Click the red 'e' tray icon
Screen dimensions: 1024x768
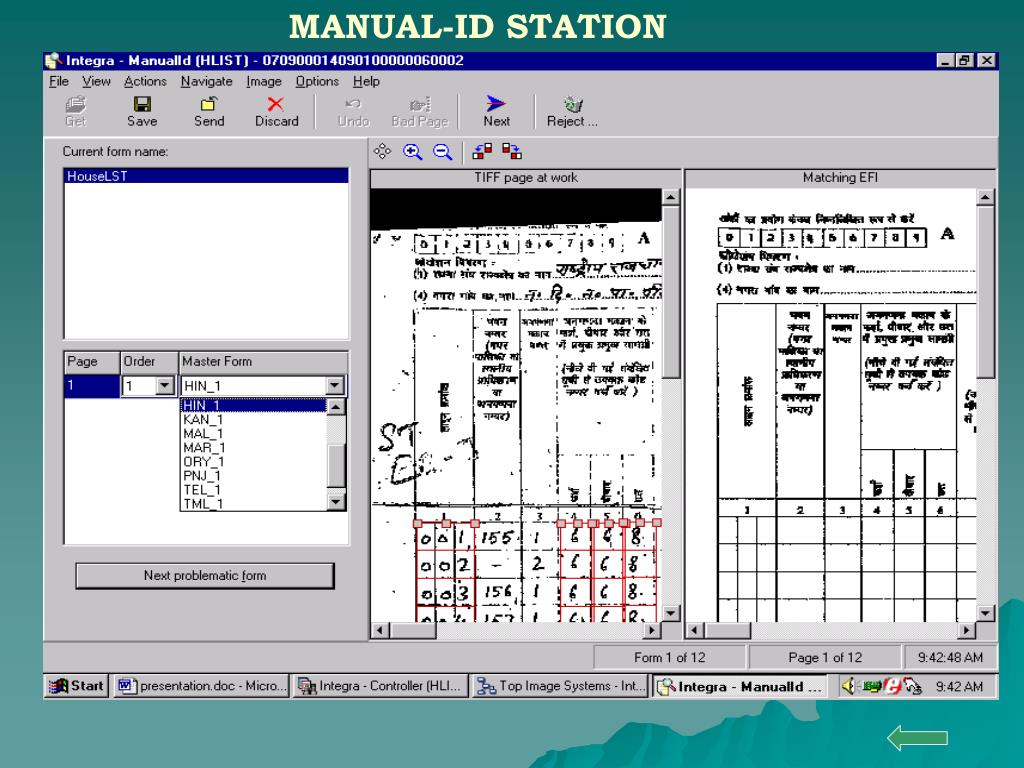point(892,686)
